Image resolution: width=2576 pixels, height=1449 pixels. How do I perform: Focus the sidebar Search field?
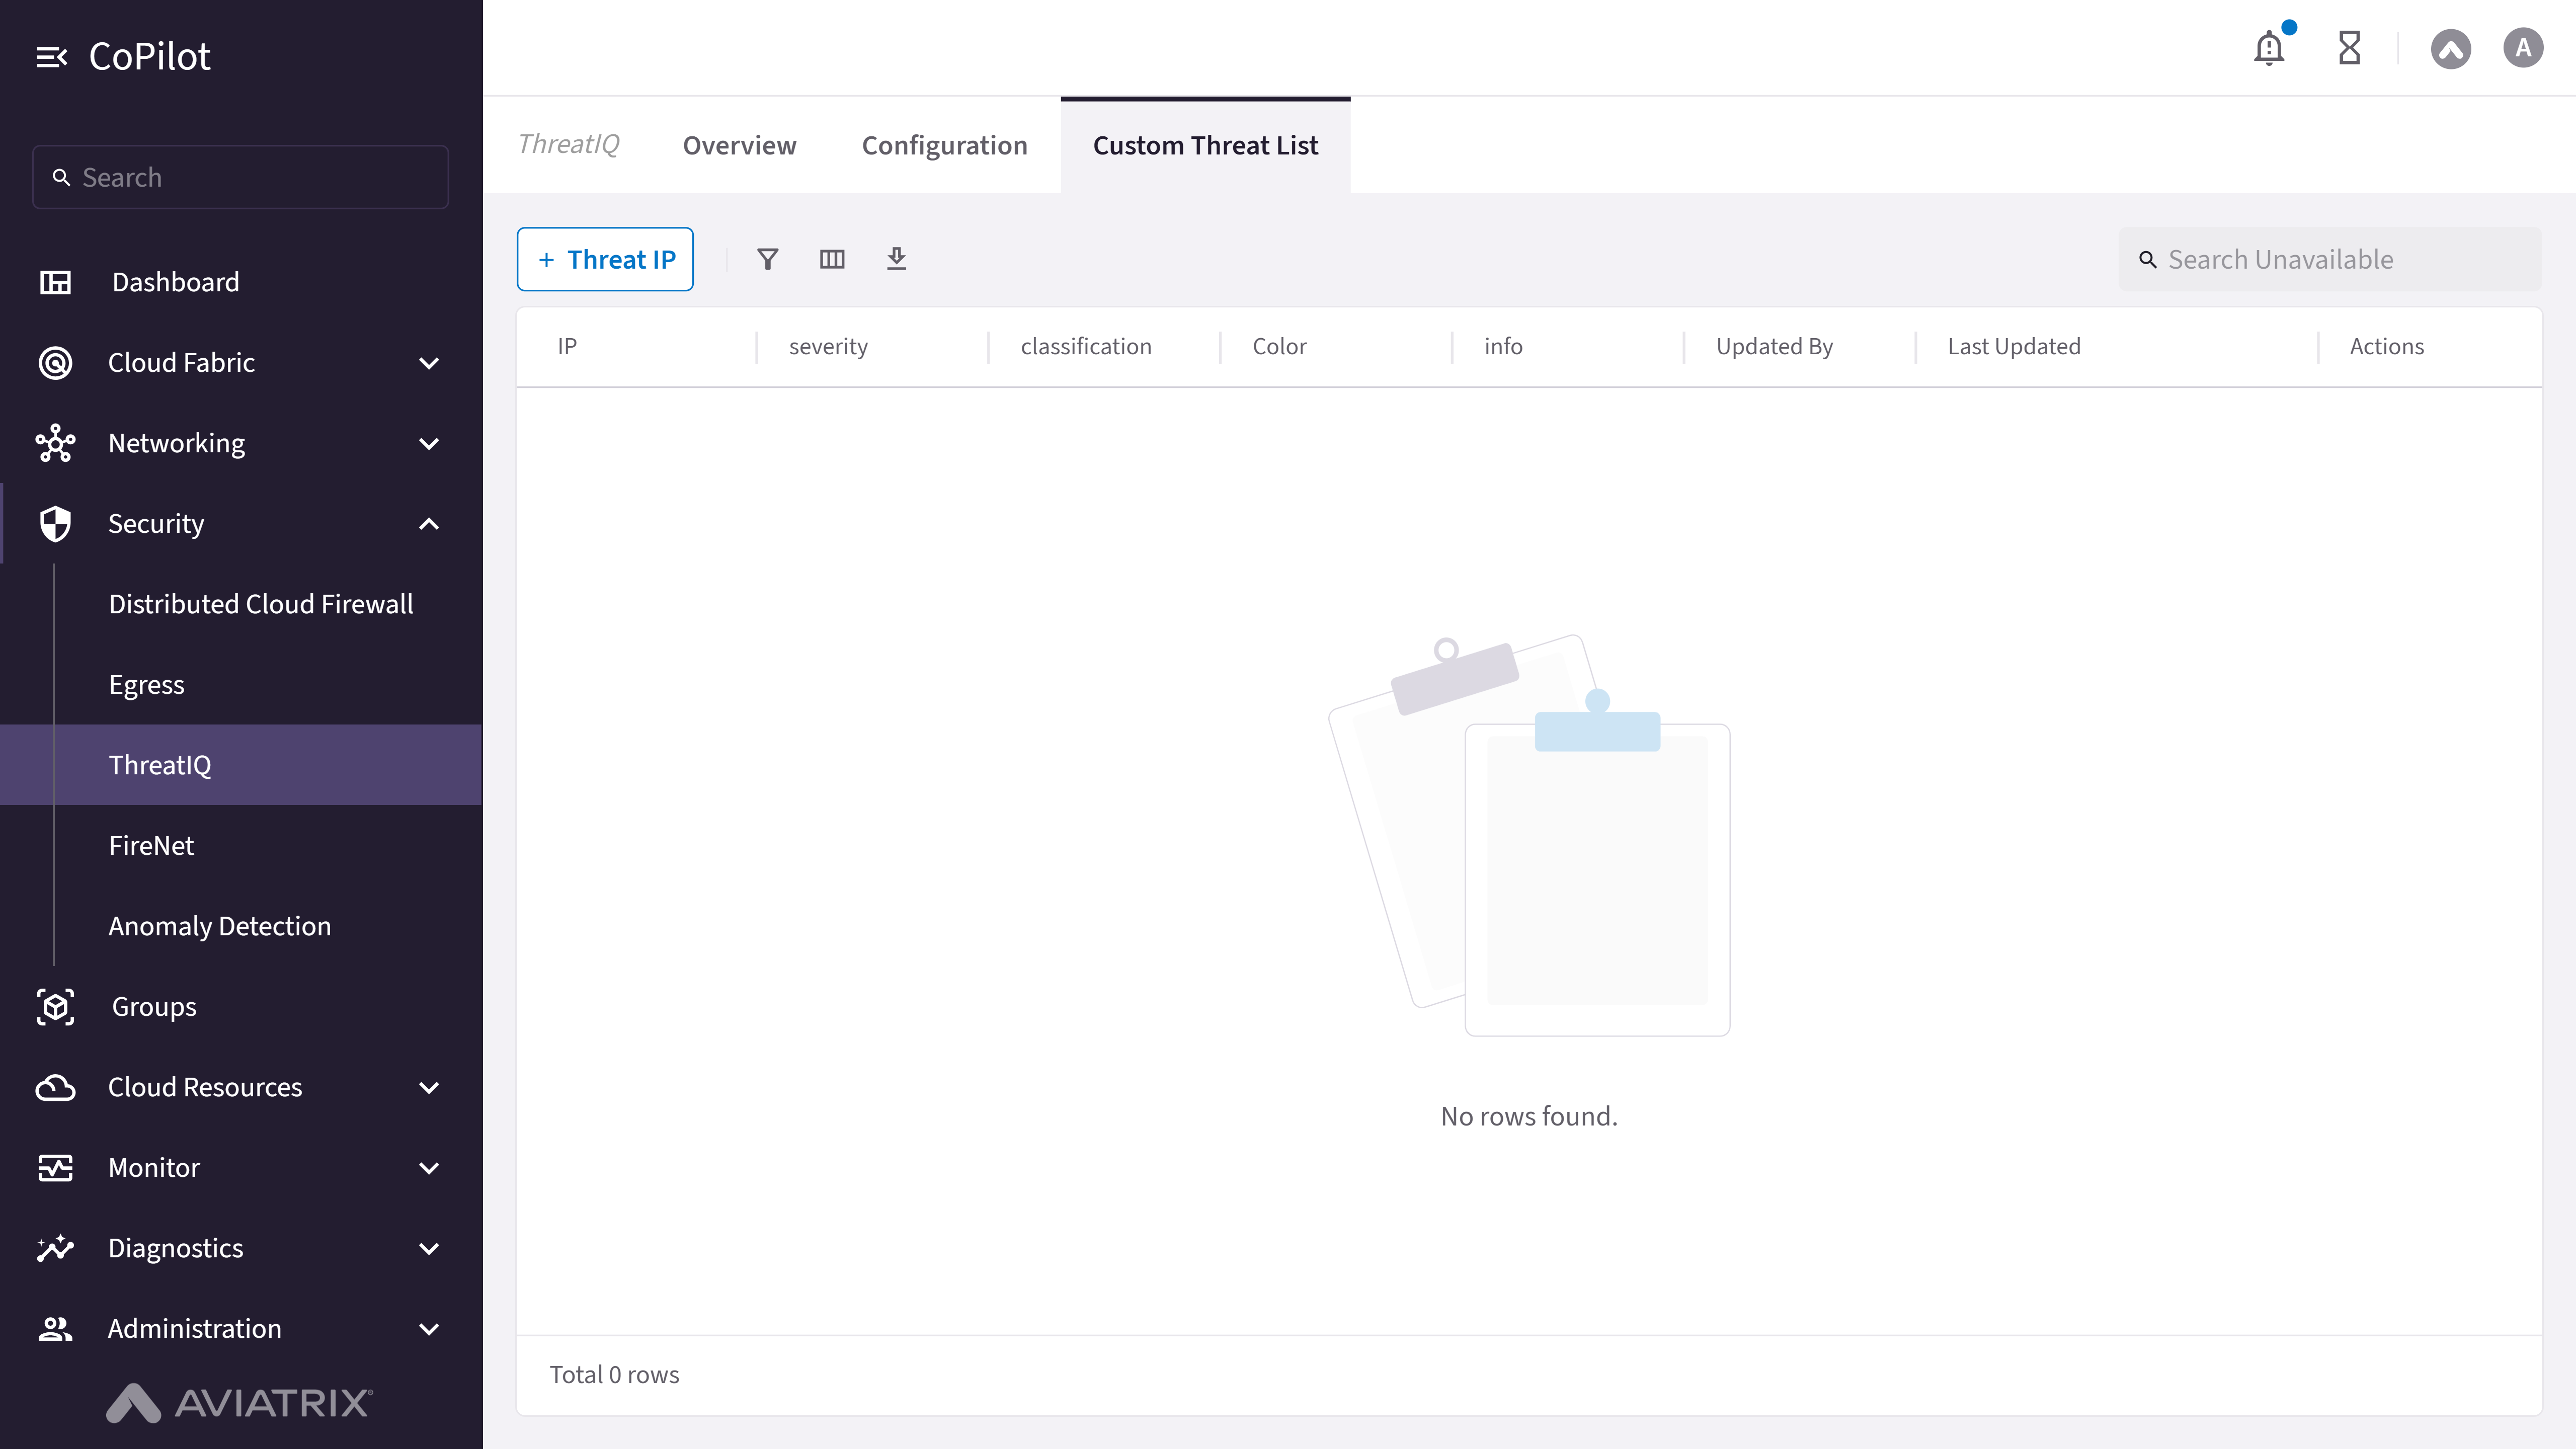pos(240,177)
